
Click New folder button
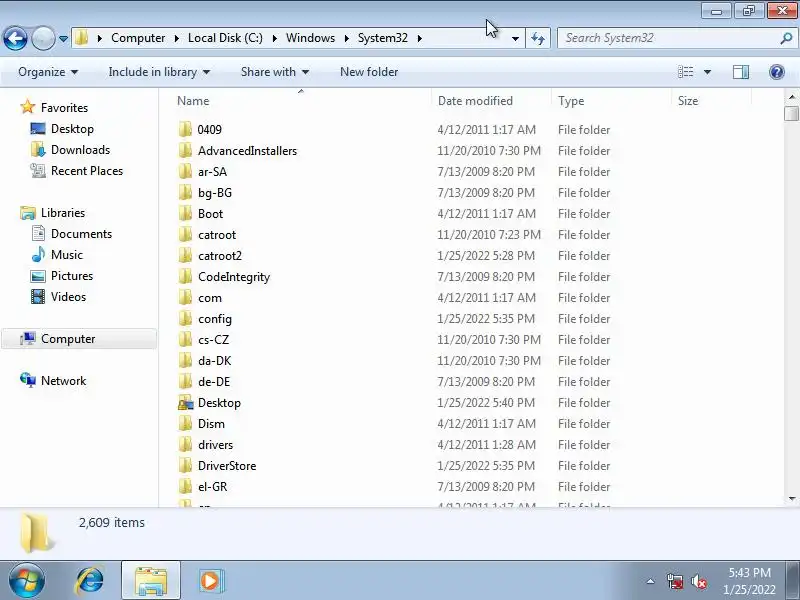tap(369, 72)
